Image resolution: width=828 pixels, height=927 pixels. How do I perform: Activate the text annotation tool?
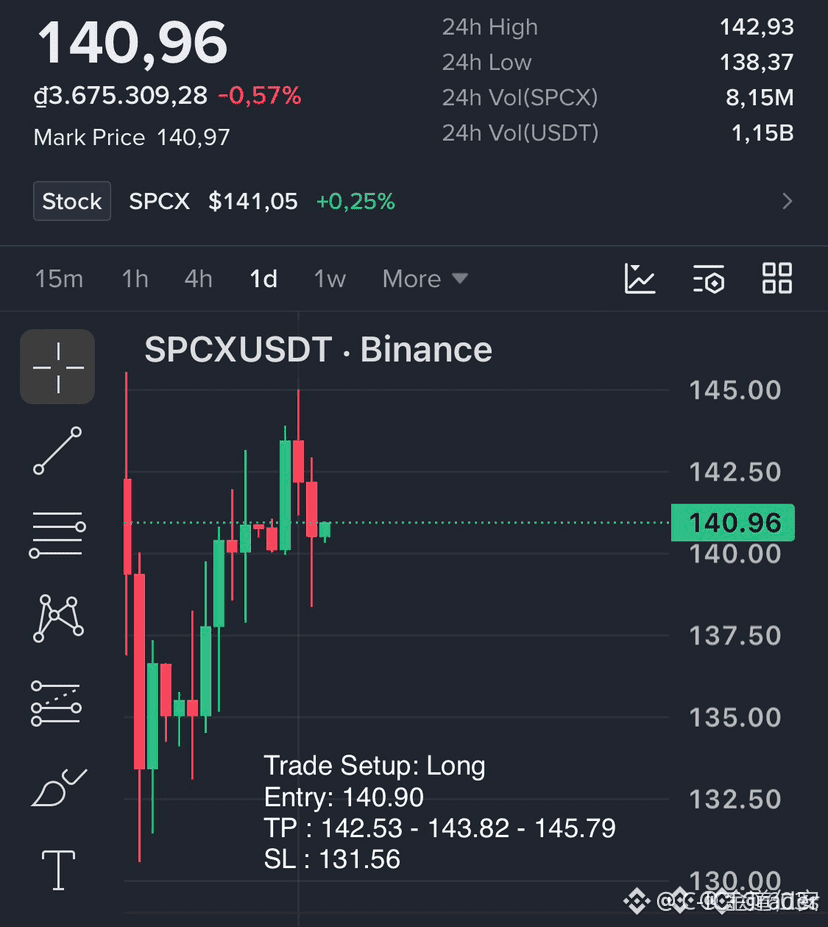point(58,870)
